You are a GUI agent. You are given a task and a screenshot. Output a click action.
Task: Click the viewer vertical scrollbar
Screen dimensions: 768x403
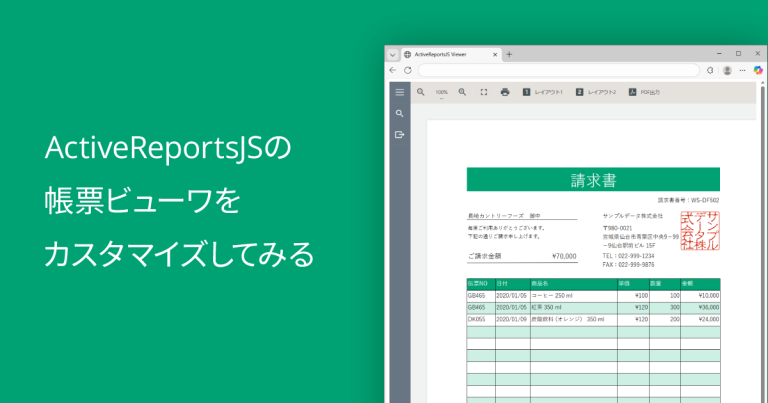(763, 242)
